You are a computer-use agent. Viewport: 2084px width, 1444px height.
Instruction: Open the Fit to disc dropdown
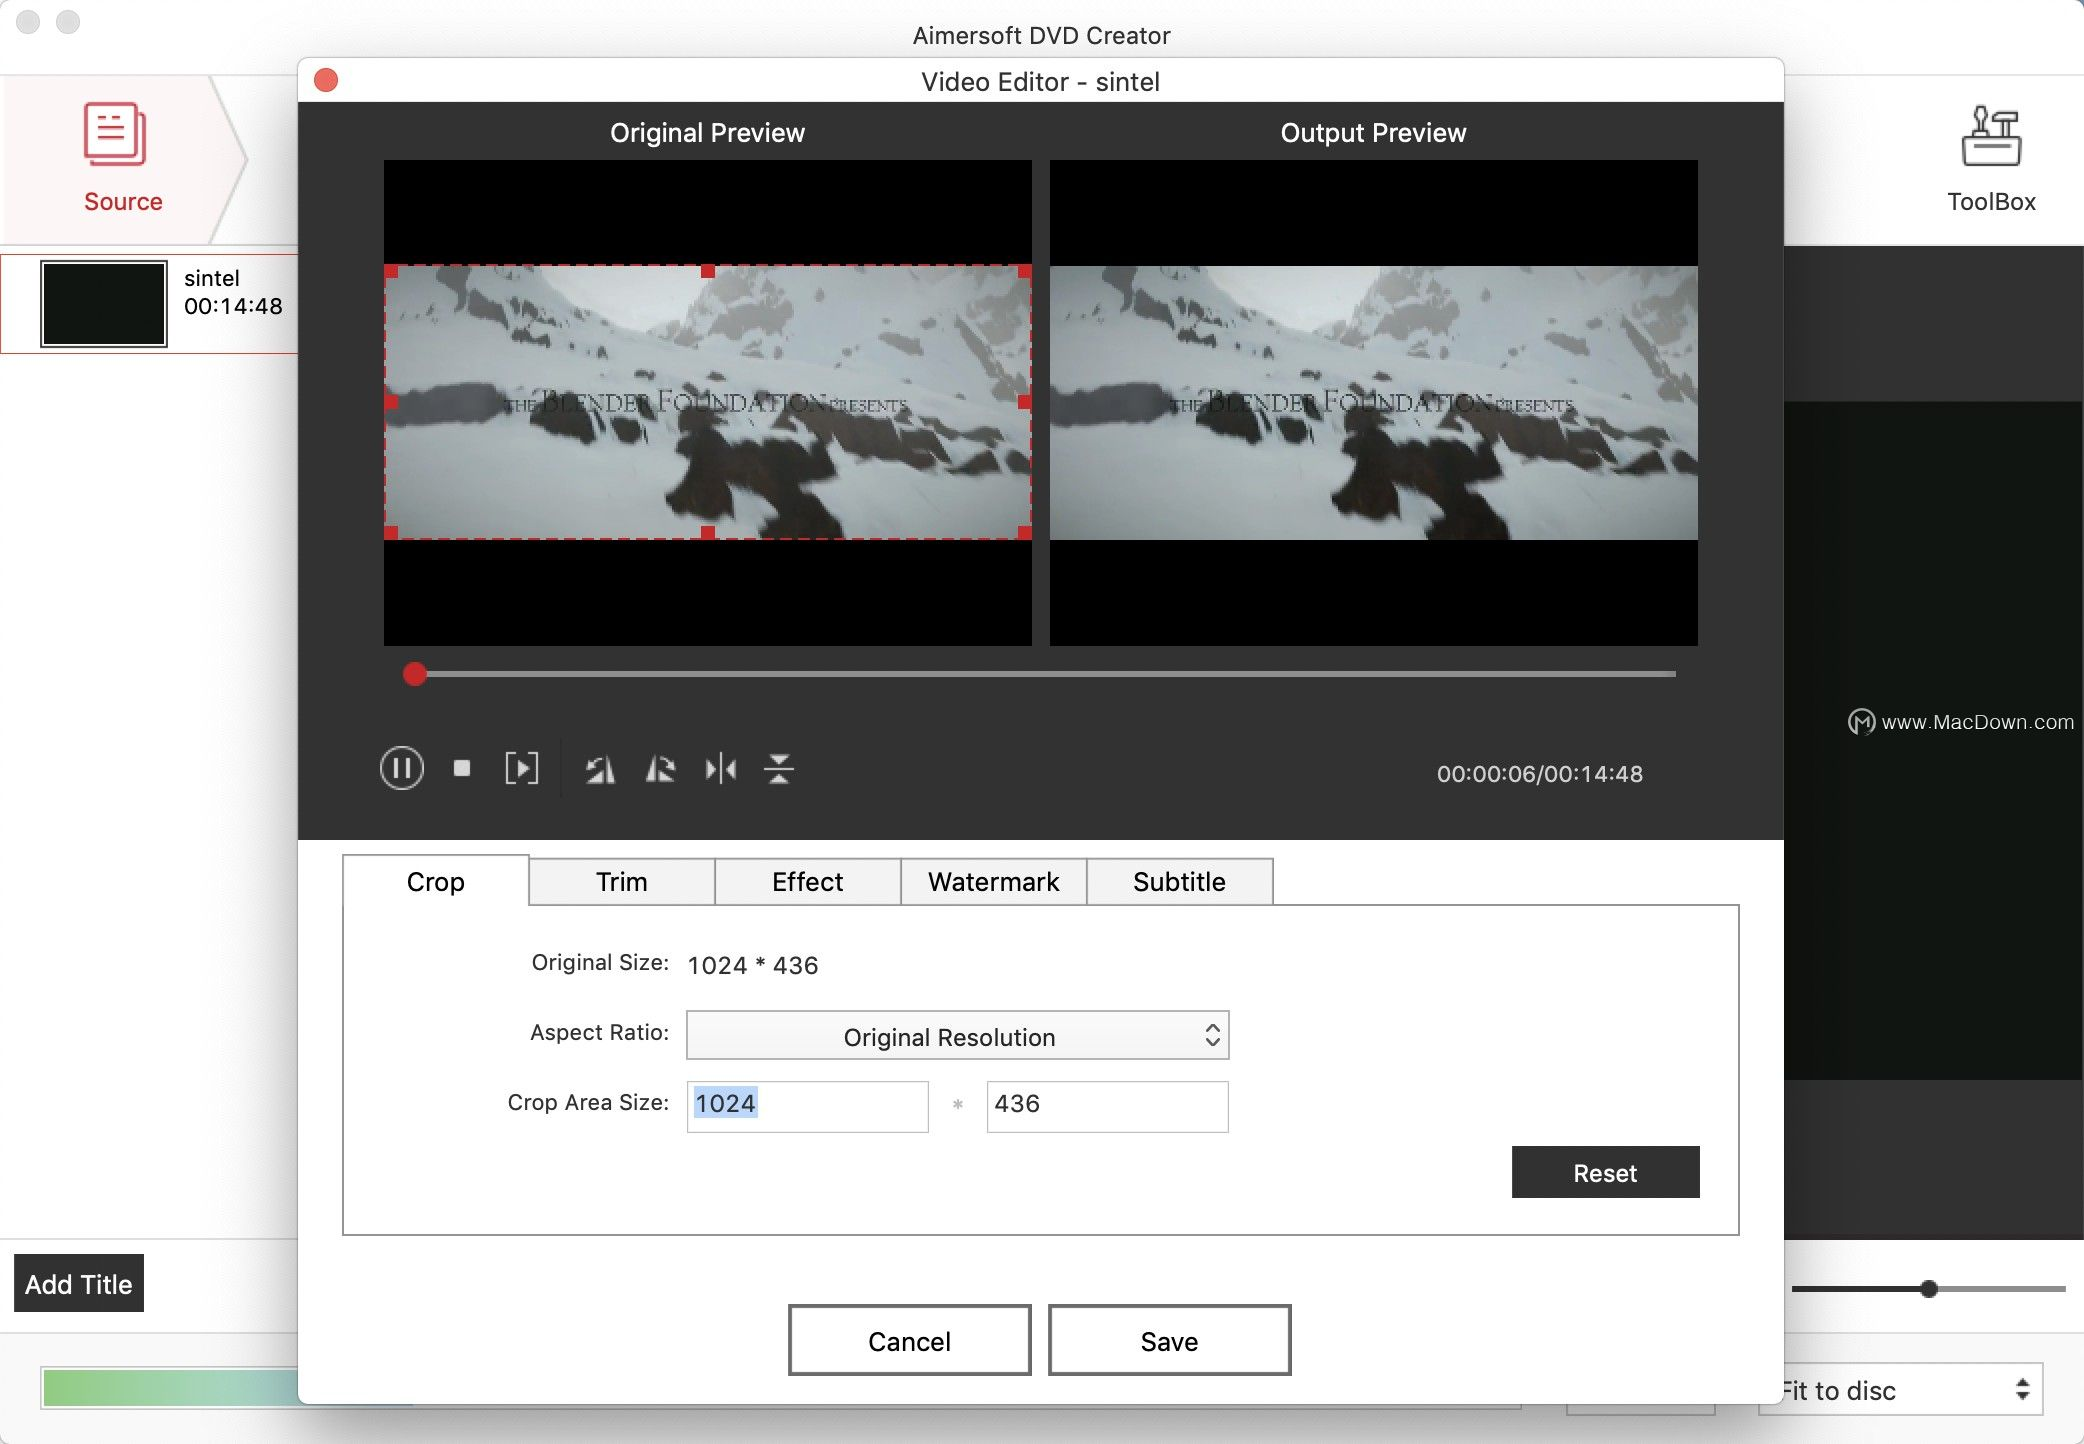coord(1900,1389)
